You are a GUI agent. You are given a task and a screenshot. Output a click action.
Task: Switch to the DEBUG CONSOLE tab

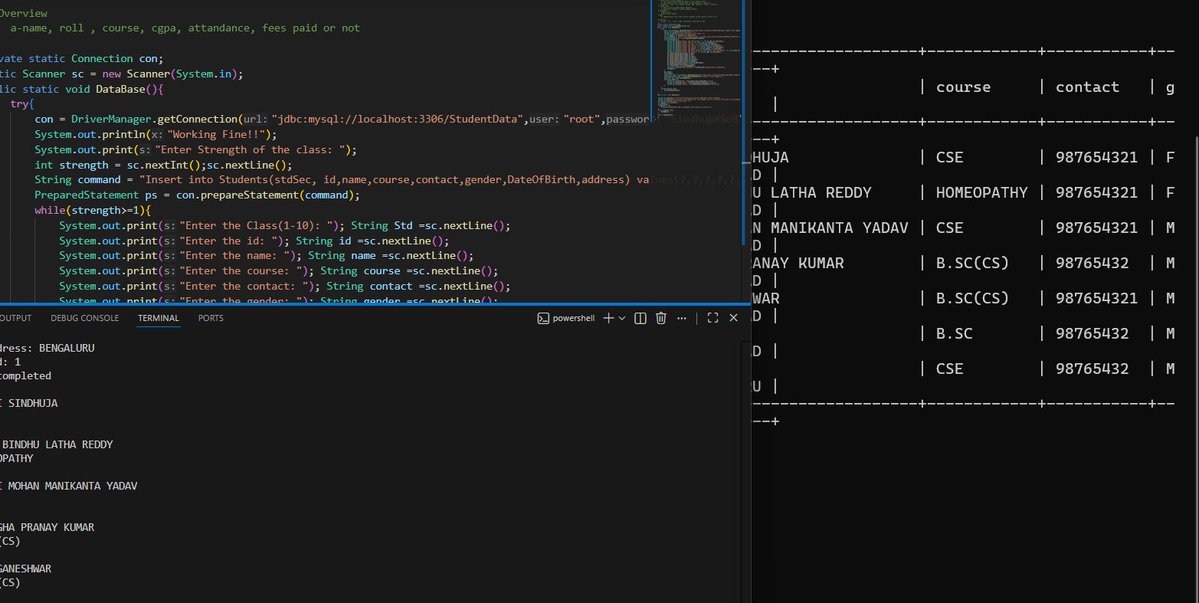click(84, 318)
